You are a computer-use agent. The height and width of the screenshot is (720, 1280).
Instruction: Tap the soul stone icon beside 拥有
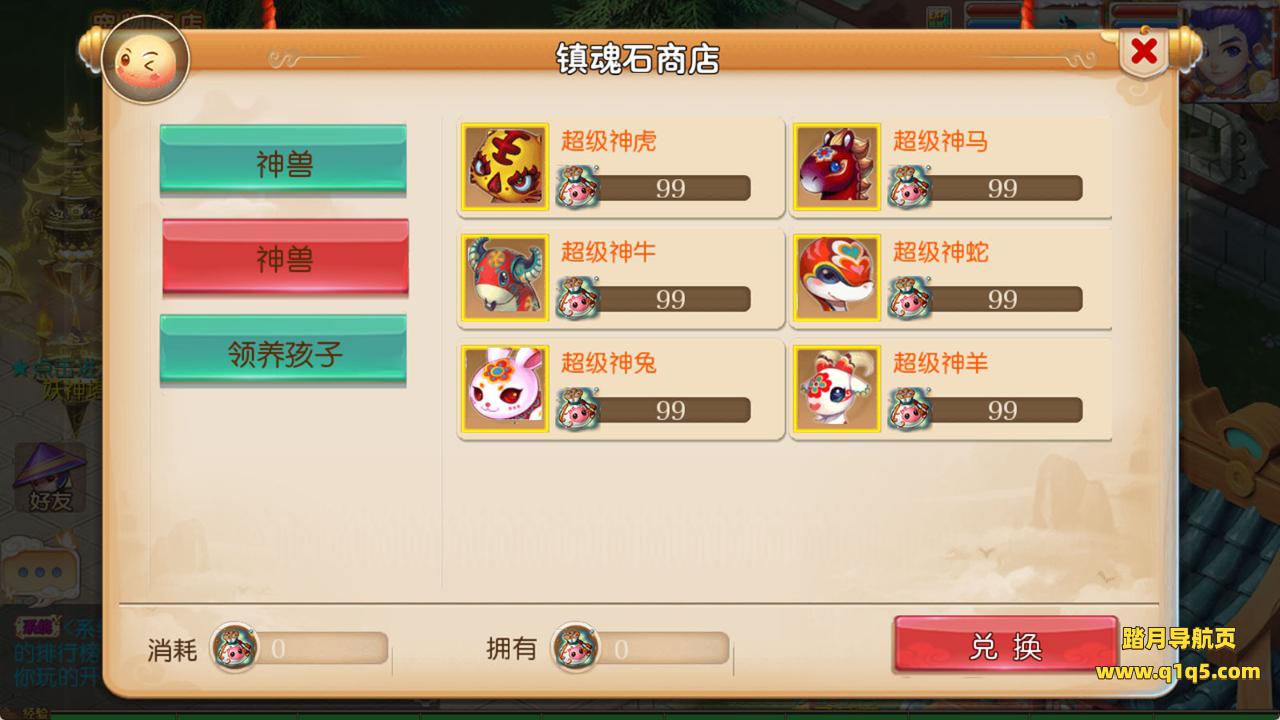pyautogui.click(x=576, y=647)
